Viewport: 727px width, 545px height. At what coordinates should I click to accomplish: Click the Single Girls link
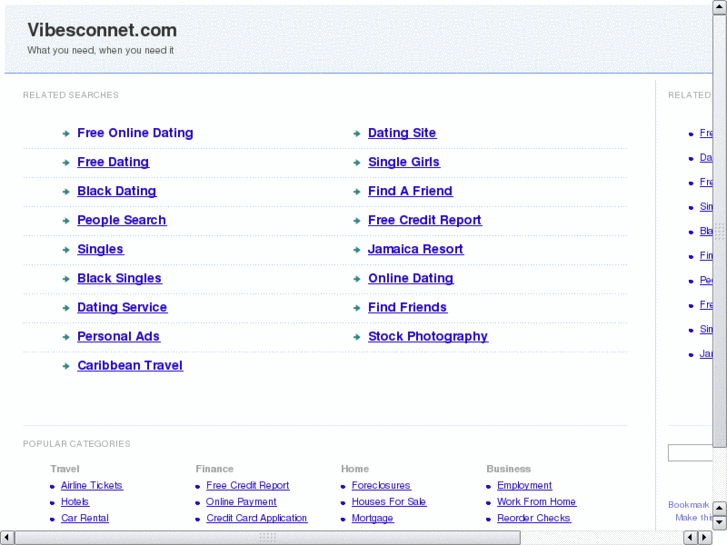[404, 162]
